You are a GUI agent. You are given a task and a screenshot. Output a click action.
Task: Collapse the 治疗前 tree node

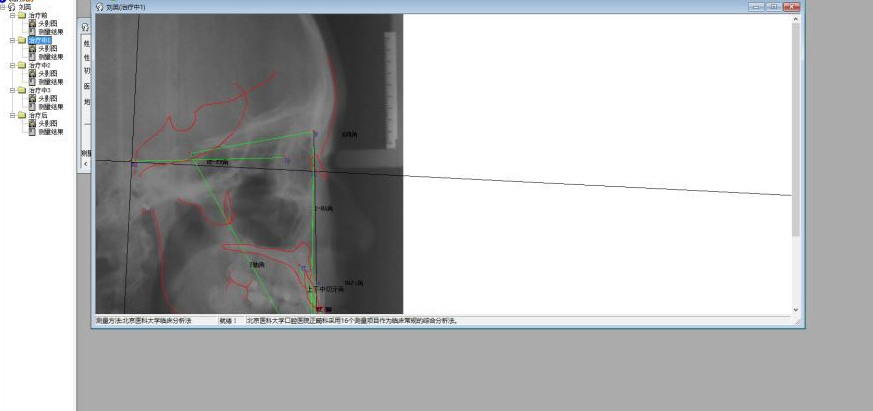click(x=11, y=15)
